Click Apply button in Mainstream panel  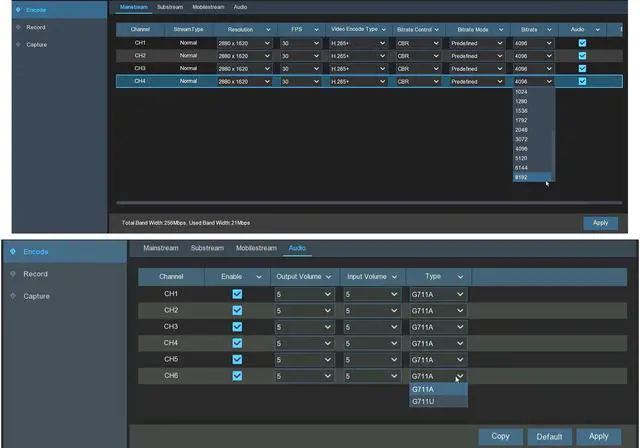[x=600, y=223]
